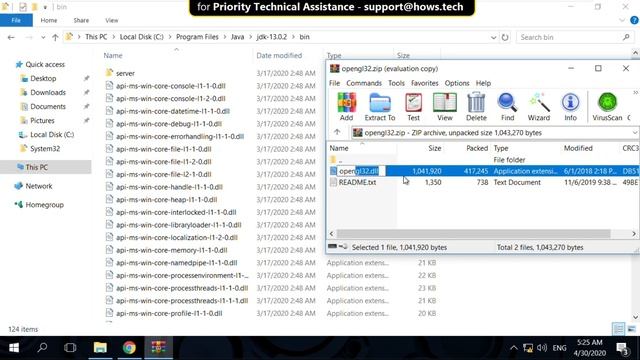
Task: Open Windows Start menu
Action: [14, 348]
